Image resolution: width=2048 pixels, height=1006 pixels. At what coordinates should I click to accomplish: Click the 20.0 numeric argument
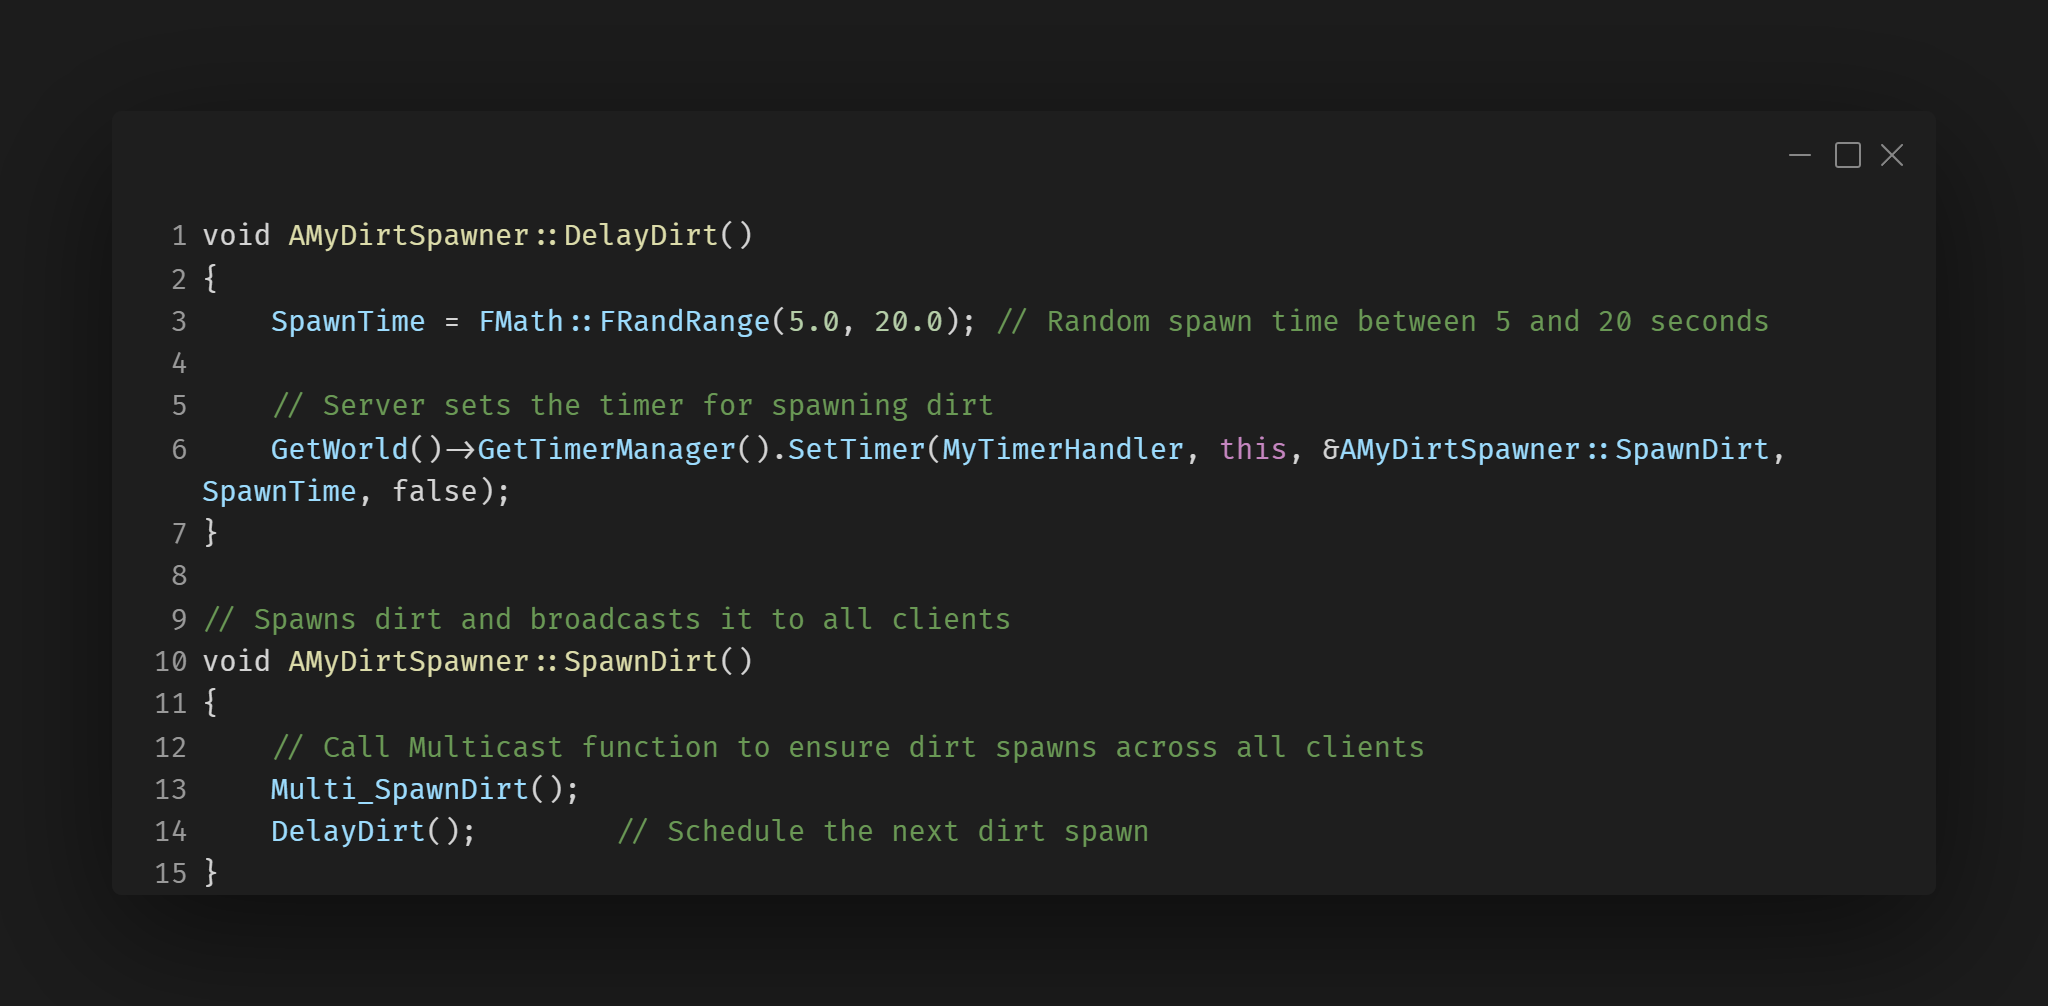[908, 322]
